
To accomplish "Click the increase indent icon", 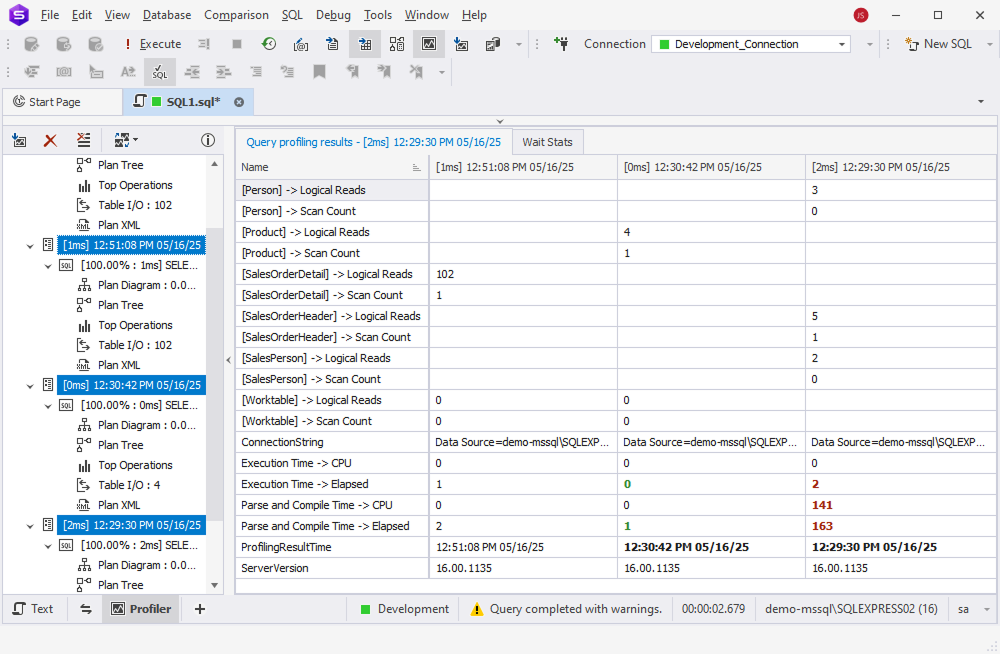I will (222, 71).
